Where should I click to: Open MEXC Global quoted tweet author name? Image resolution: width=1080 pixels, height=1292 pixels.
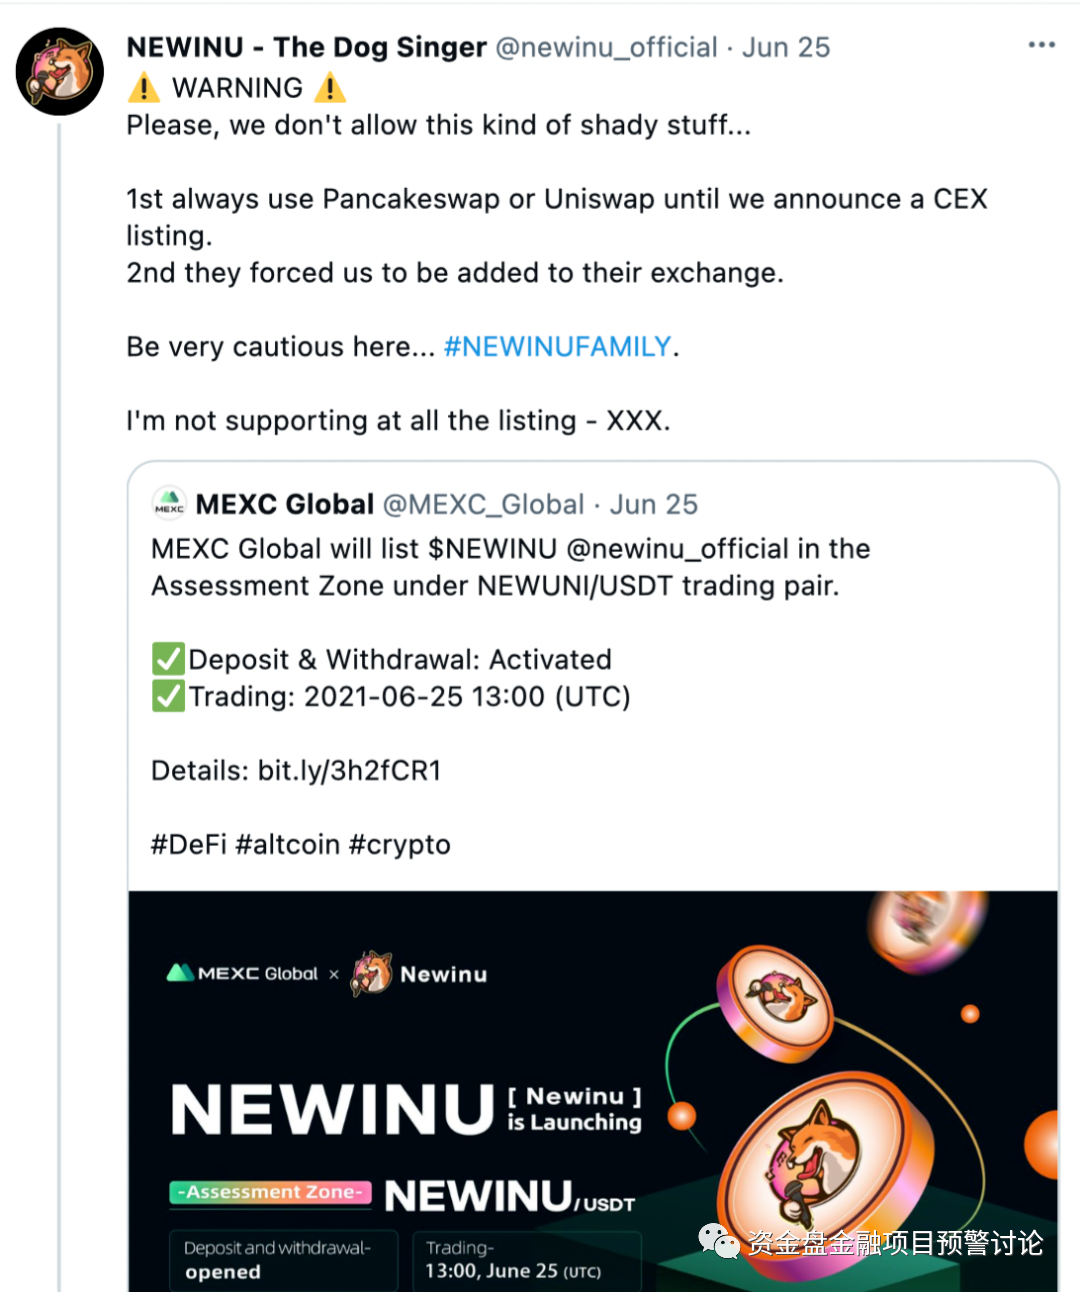(285, 504)
